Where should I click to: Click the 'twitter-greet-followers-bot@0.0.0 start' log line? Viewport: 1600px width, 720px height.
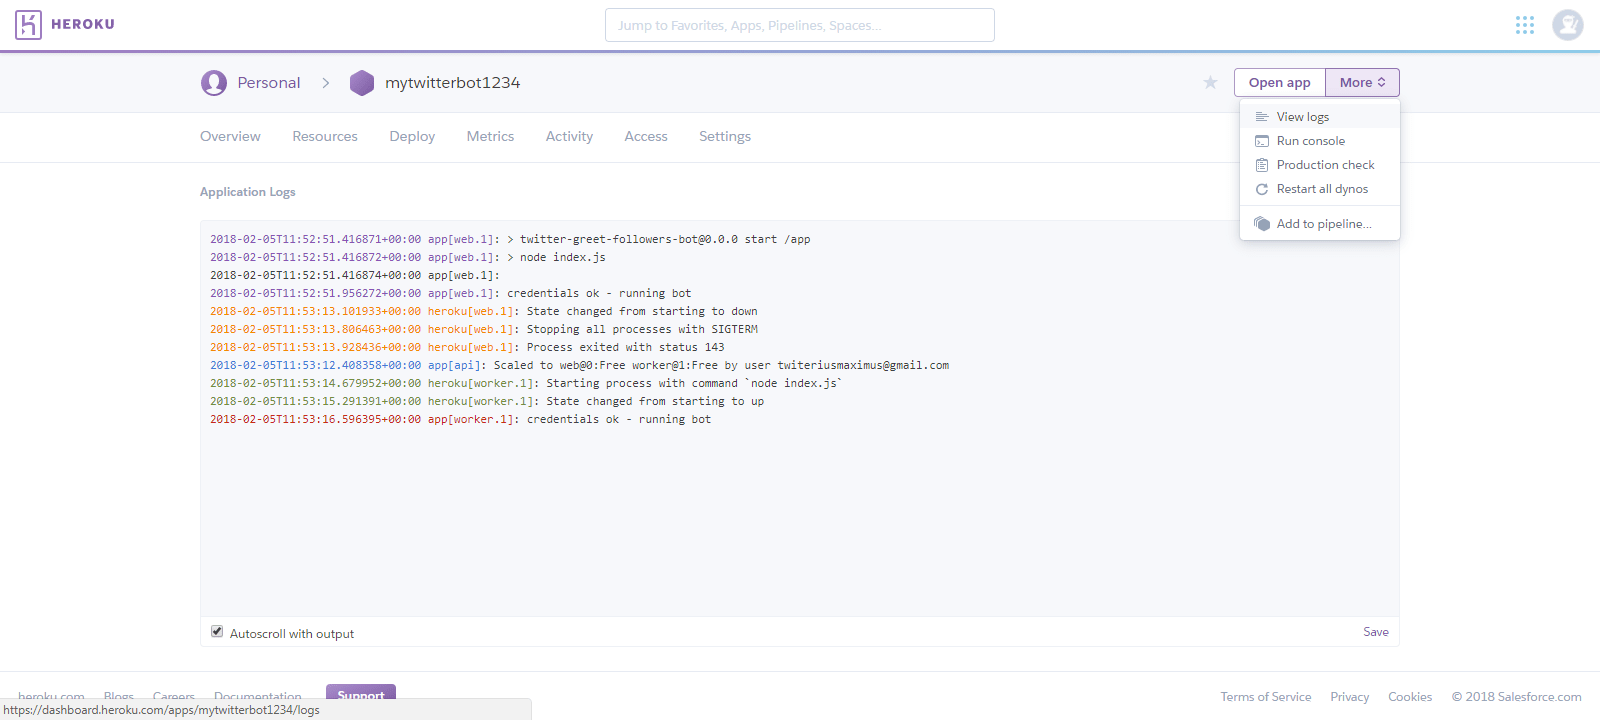tap(510, 240)
